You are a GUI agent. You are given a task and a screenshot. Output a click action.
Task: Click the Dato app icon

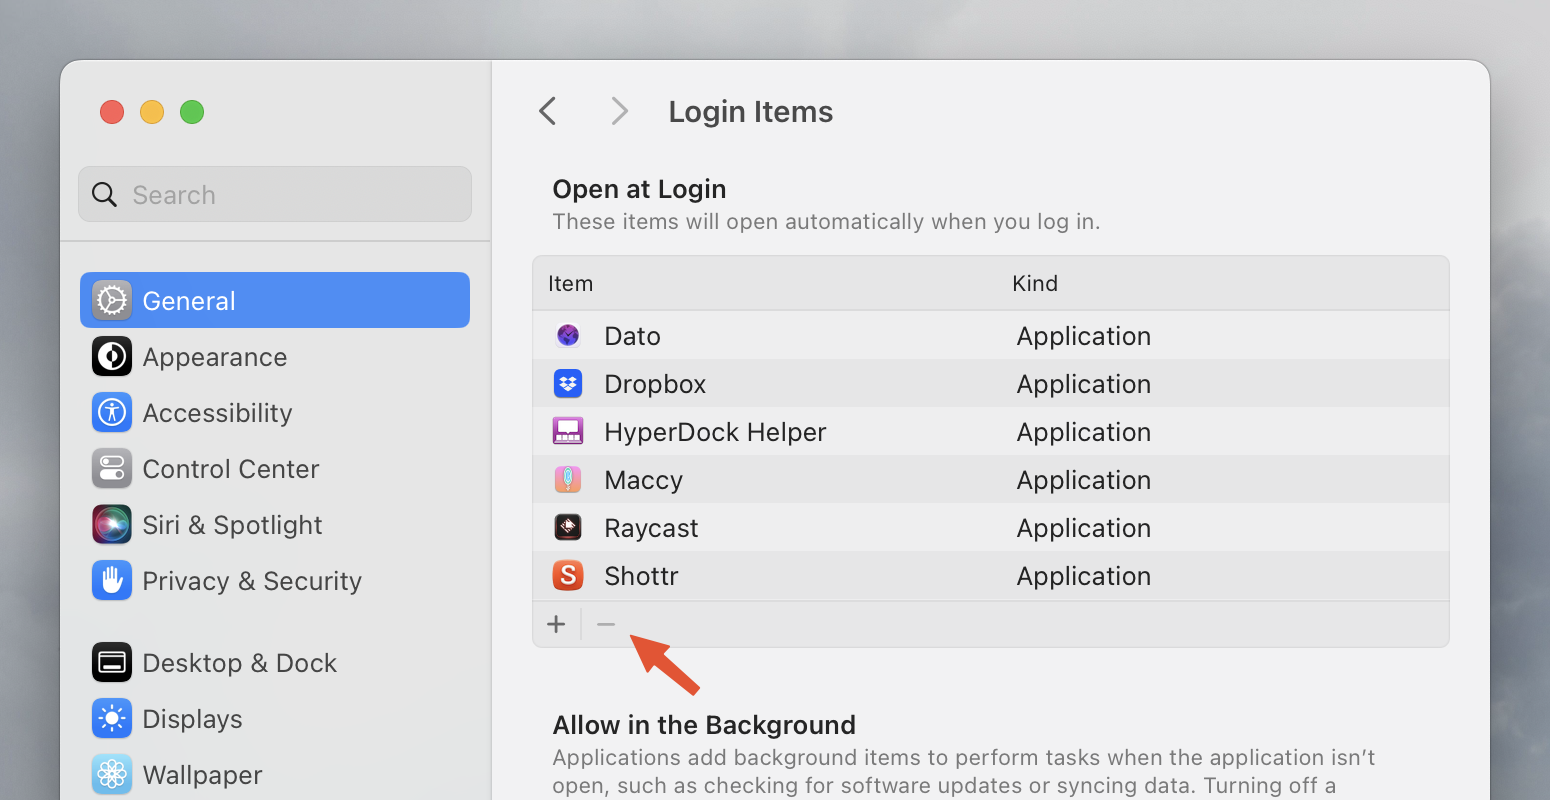click(x=568, y=336)
